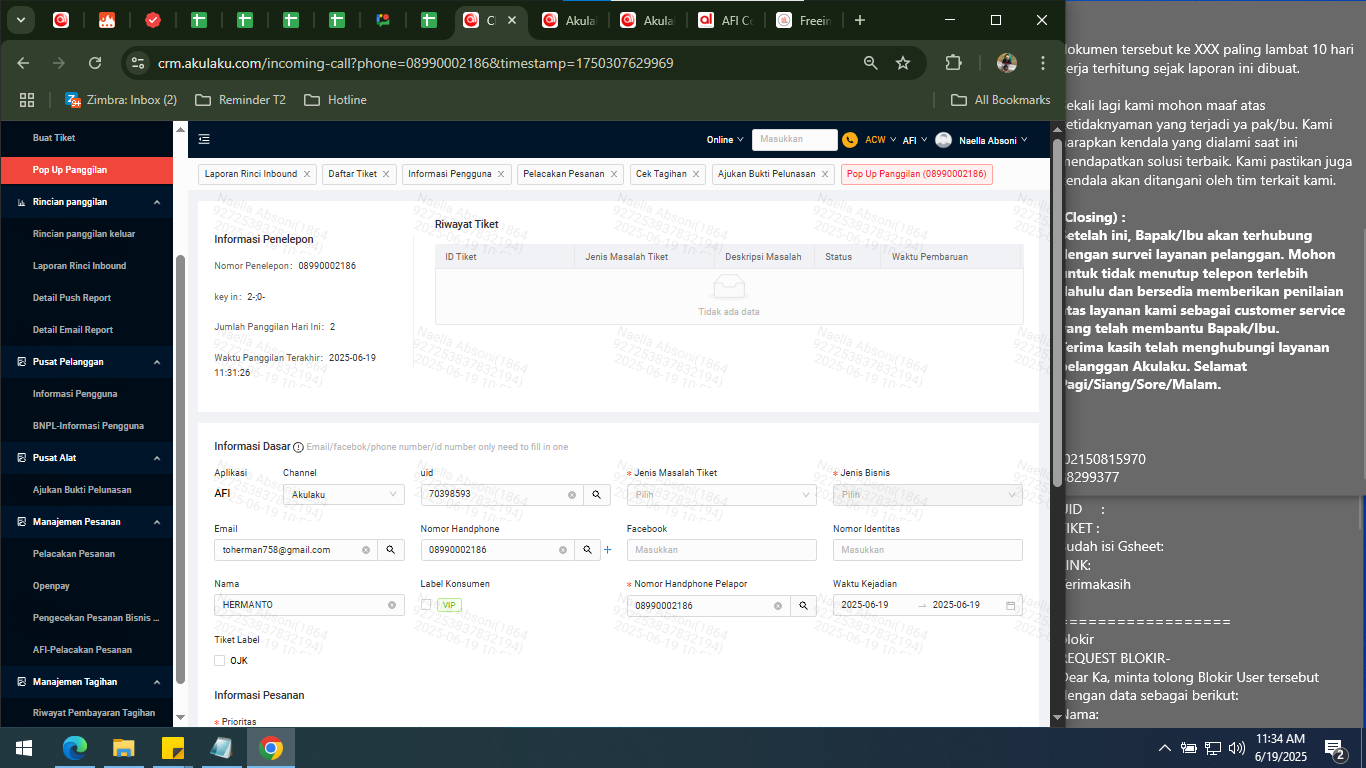The image size is (1366, 768).
Task: Go back to the previous page
Action: click(24, 63)
